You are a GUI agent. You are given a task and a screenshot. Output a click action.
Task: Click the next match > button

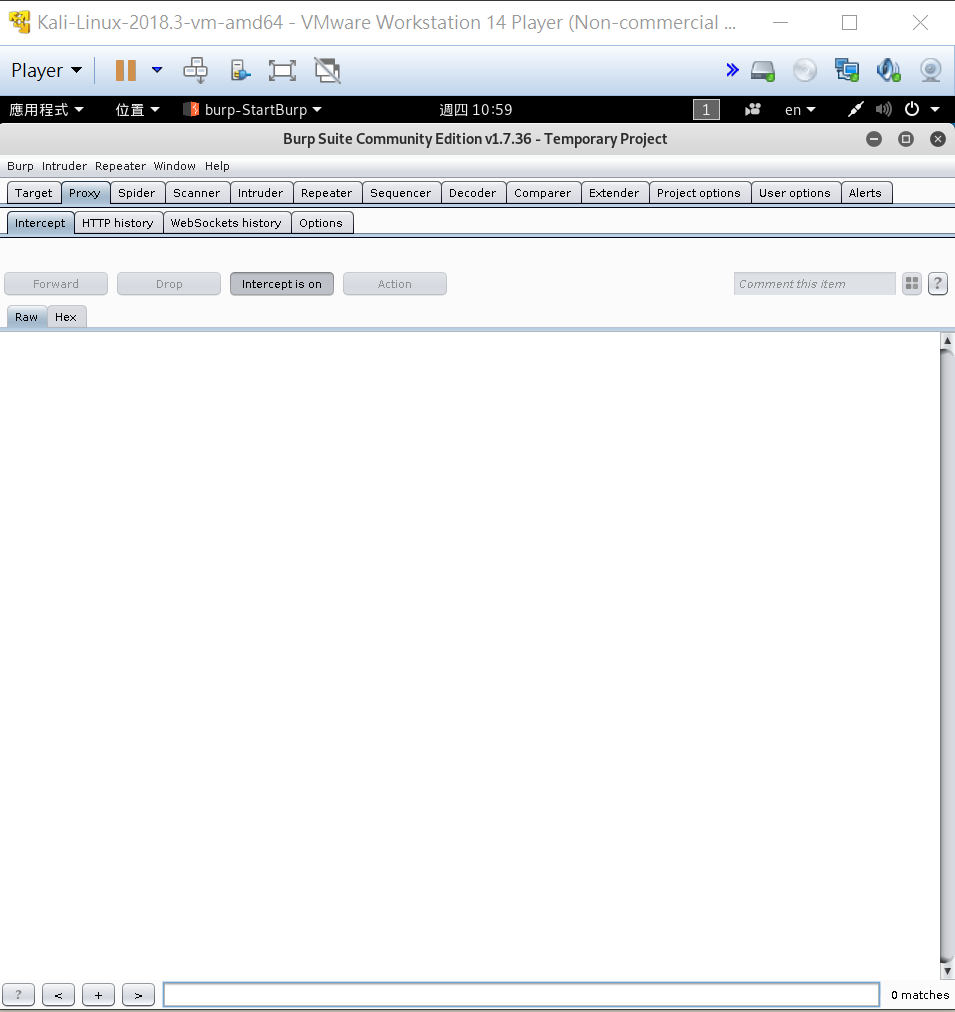point(138,995)
